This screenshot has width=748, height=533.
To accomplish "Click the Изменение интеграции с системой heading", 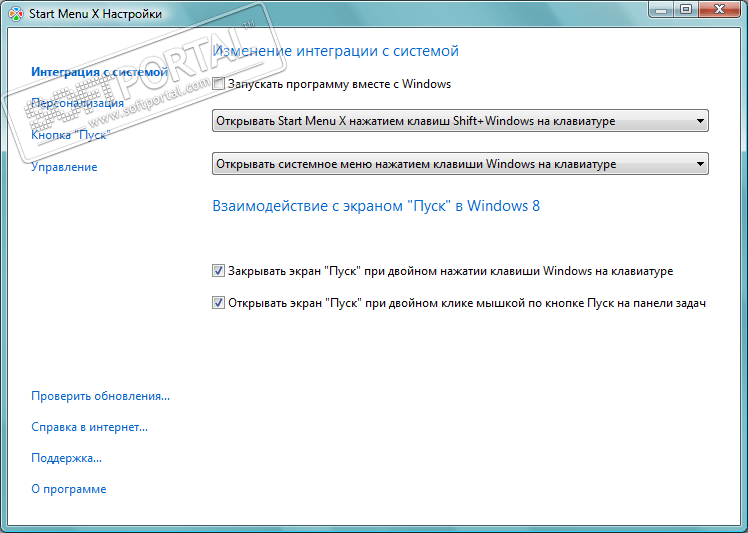I will 335,51.
